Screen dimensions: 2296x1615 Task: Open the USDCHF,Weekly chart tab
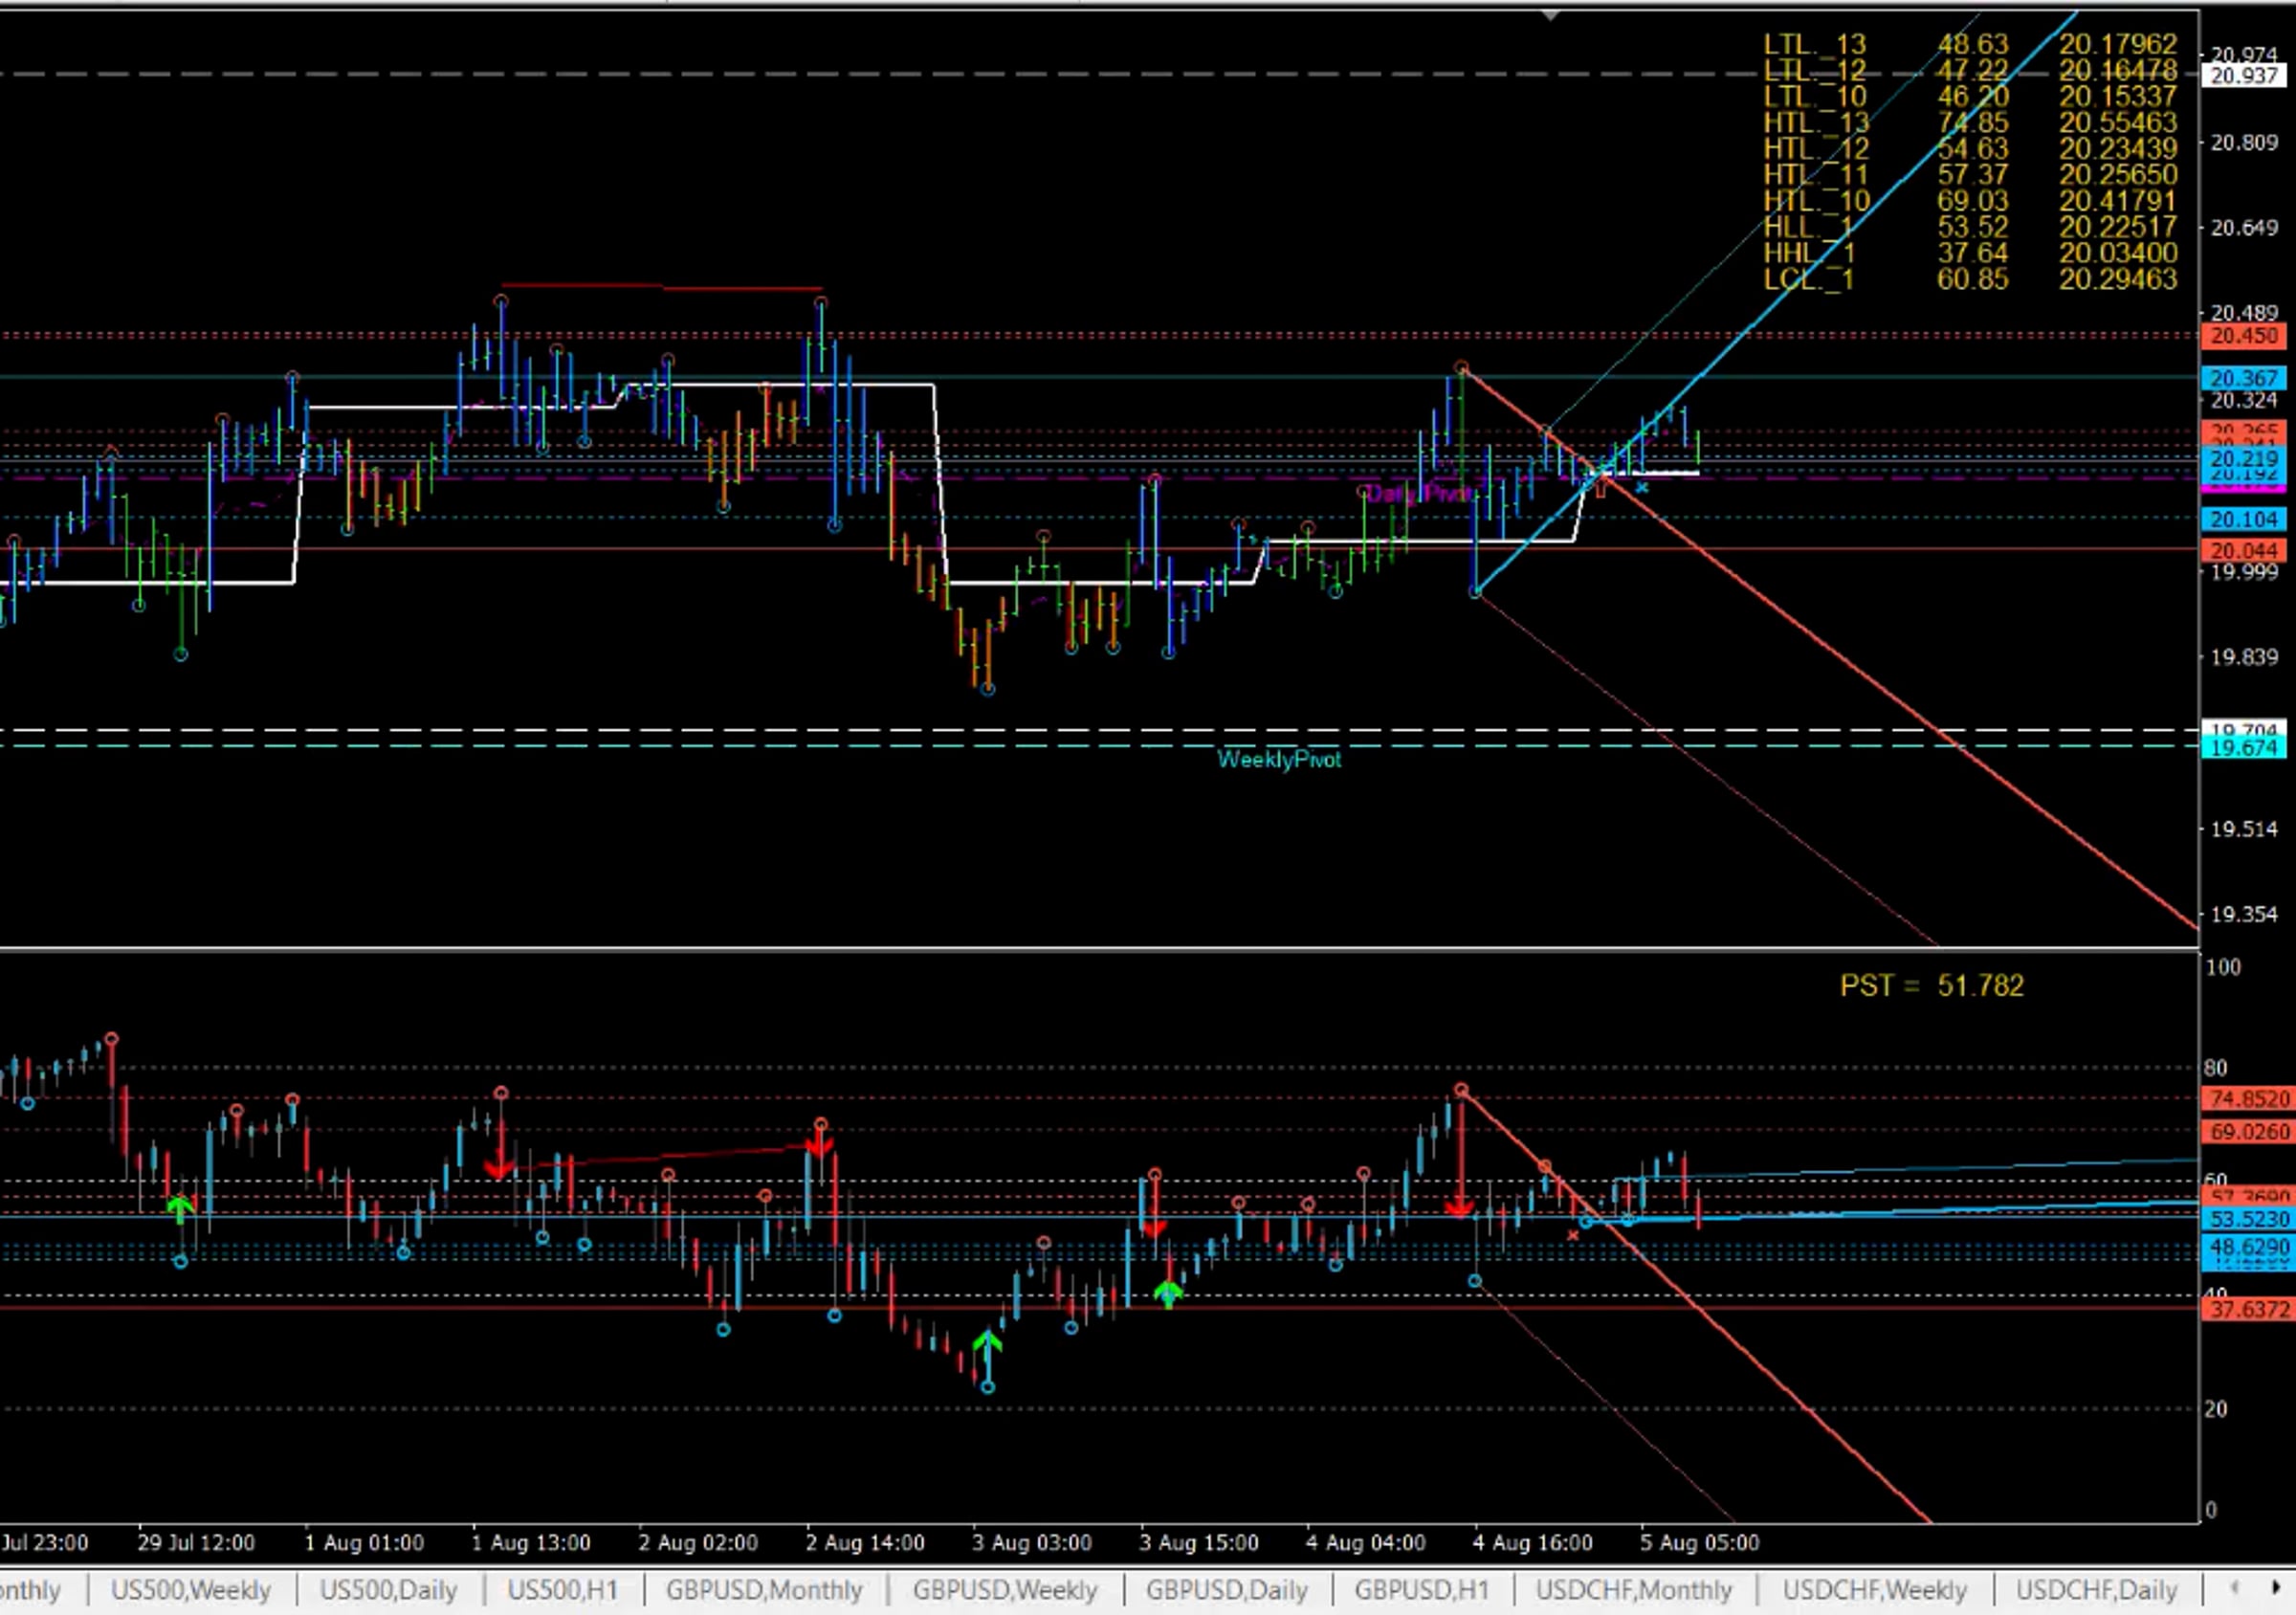[1874, 1590]
